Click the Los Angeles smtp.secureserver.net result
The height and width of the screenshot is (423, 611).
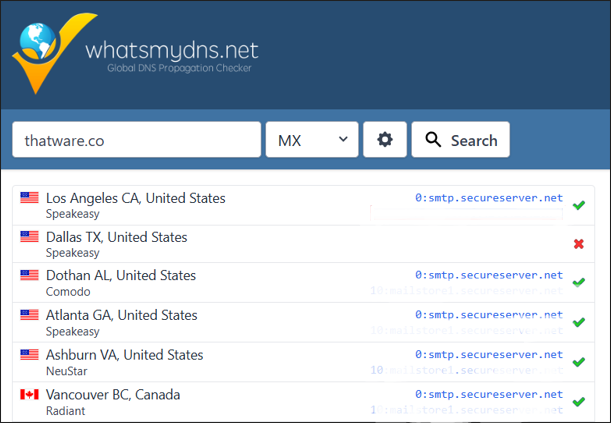489,198
